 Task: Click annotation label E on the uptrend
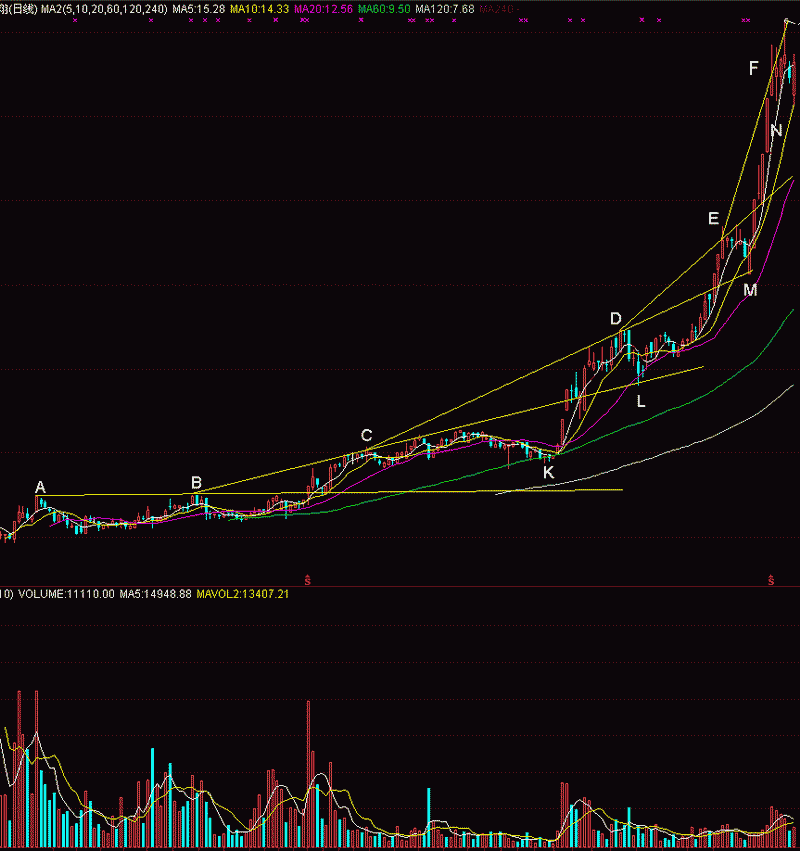713,218
